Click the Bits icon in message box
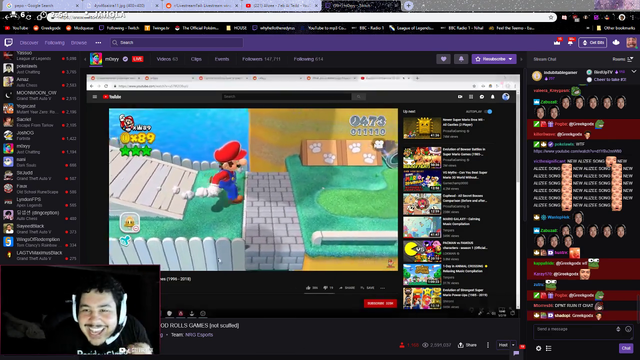Screen dimensions: 640x360 tap(618, 329)
